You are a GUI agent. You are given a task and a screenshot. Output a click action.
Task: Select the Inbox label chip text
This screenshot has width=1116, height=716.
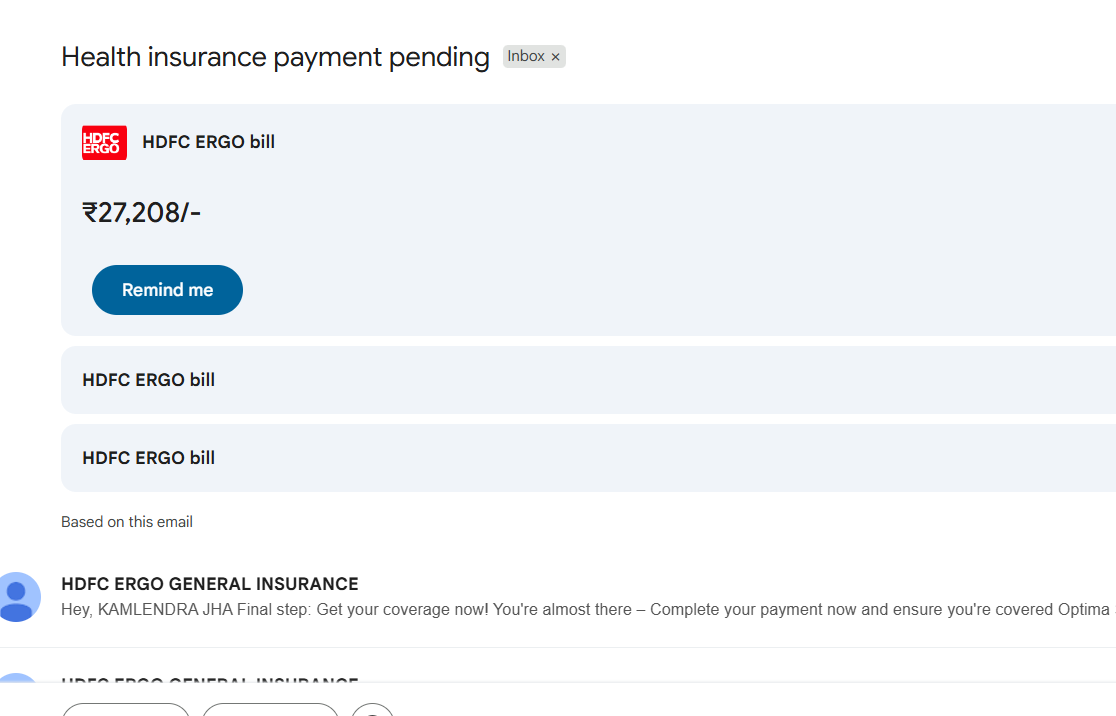click(526, 56)
